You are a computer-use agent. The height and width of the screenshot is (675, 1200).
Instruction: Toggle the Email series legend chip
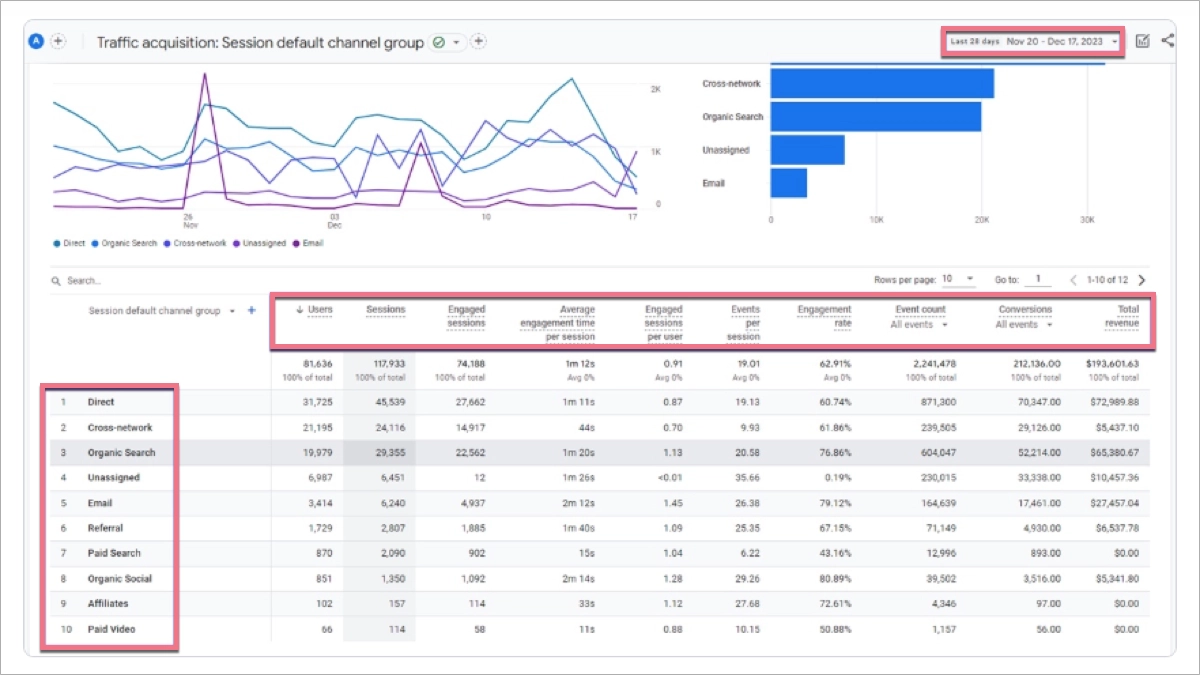coord(307,243)
